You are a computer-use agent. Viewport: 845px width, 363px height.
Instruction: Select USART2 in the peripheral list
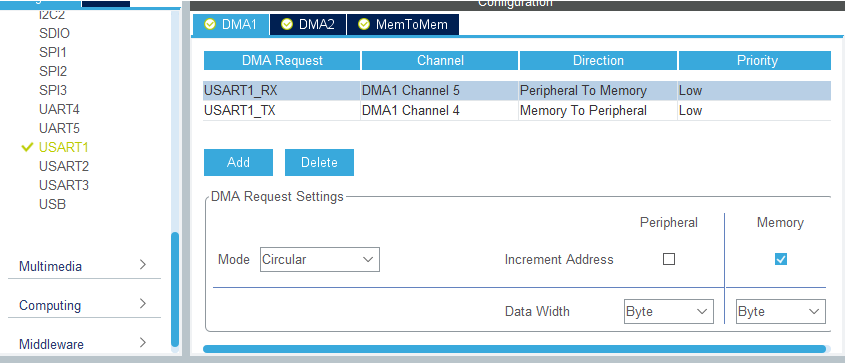pos(64,166)
